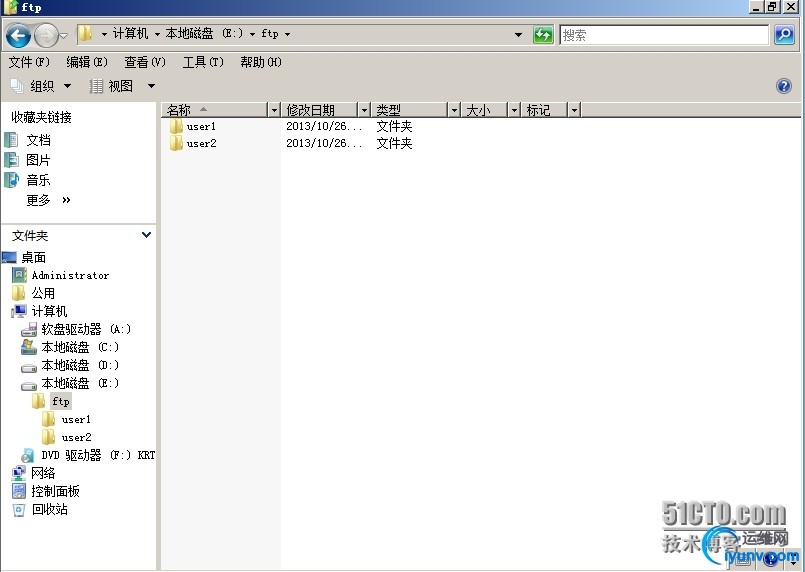805x572 pixels.
Task: Click the Back navigation arrow
Action: click(18, 35)
